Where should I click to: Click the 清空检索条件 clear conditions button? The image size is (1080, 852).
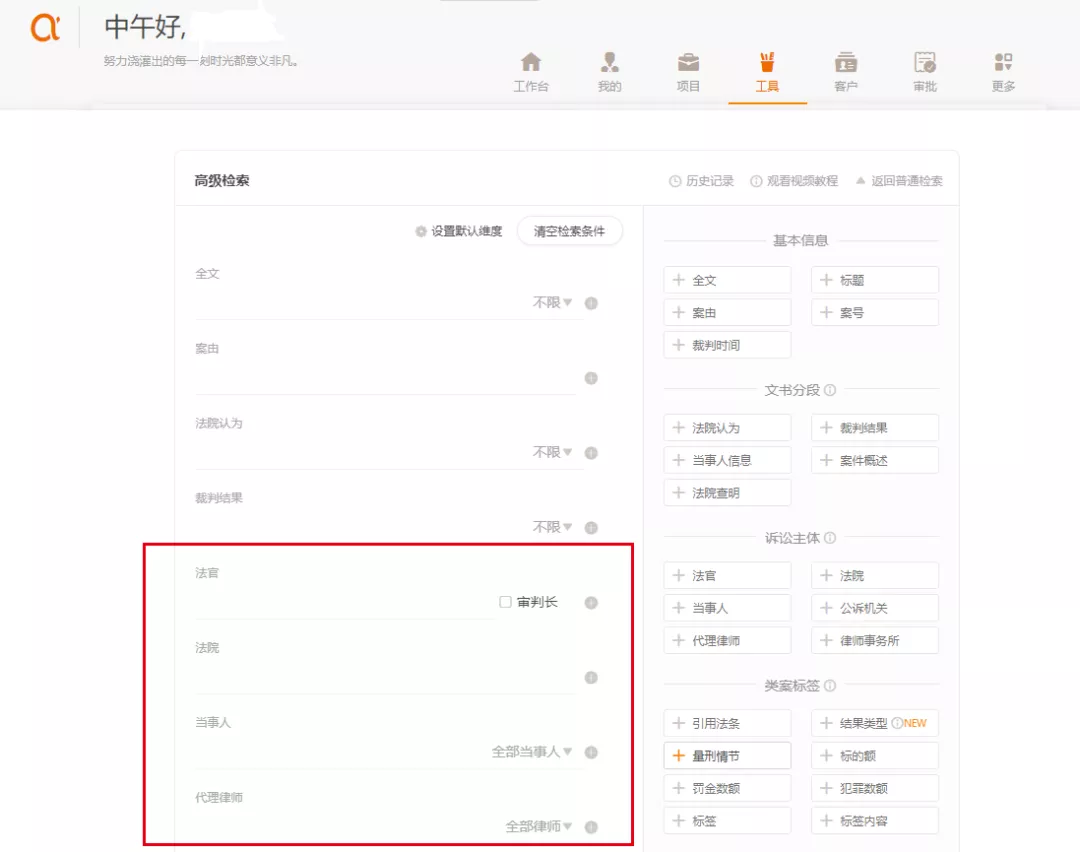click(569, 230)
